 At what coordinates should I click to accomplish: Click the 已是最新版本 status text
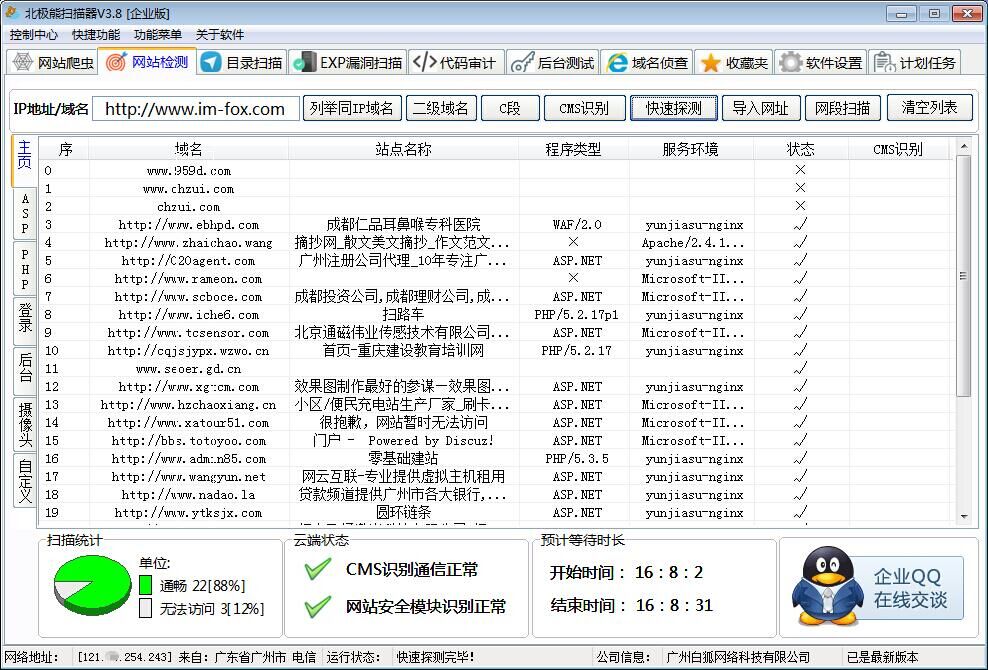pos(882,657)
